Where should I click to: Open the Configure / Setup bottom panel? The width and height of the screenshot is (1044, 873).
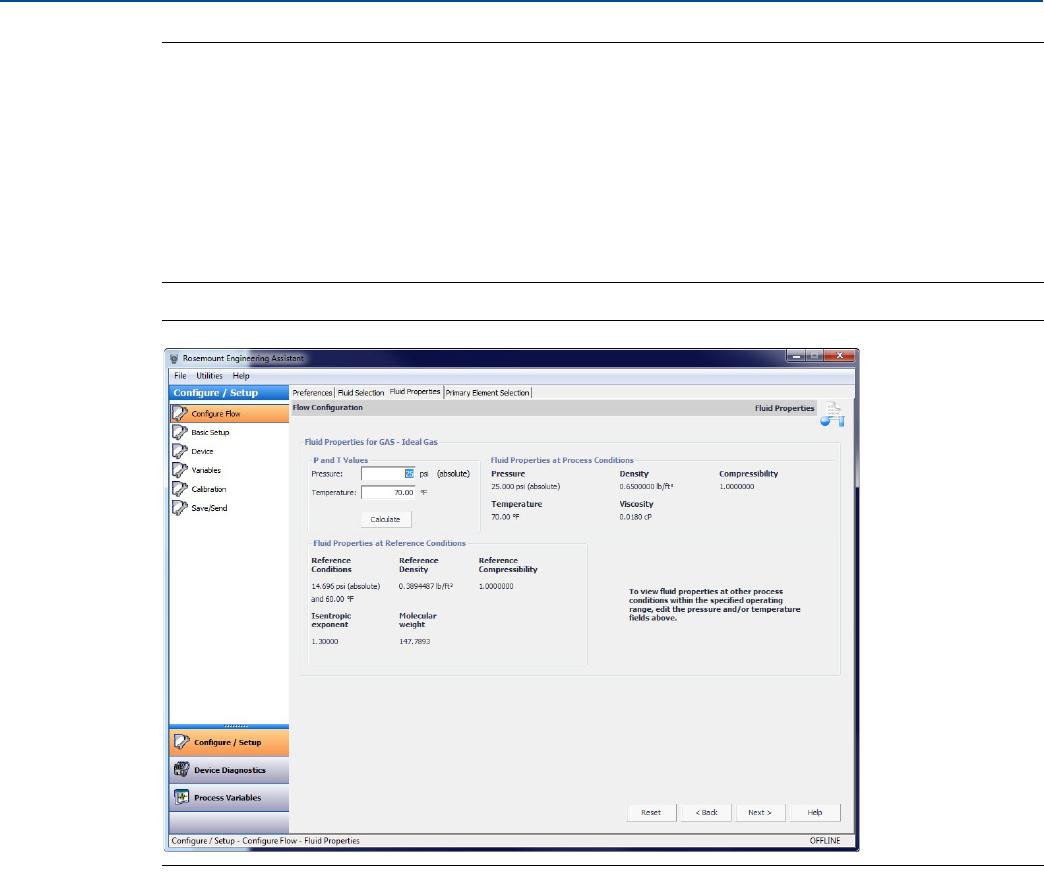pos(229,742)
